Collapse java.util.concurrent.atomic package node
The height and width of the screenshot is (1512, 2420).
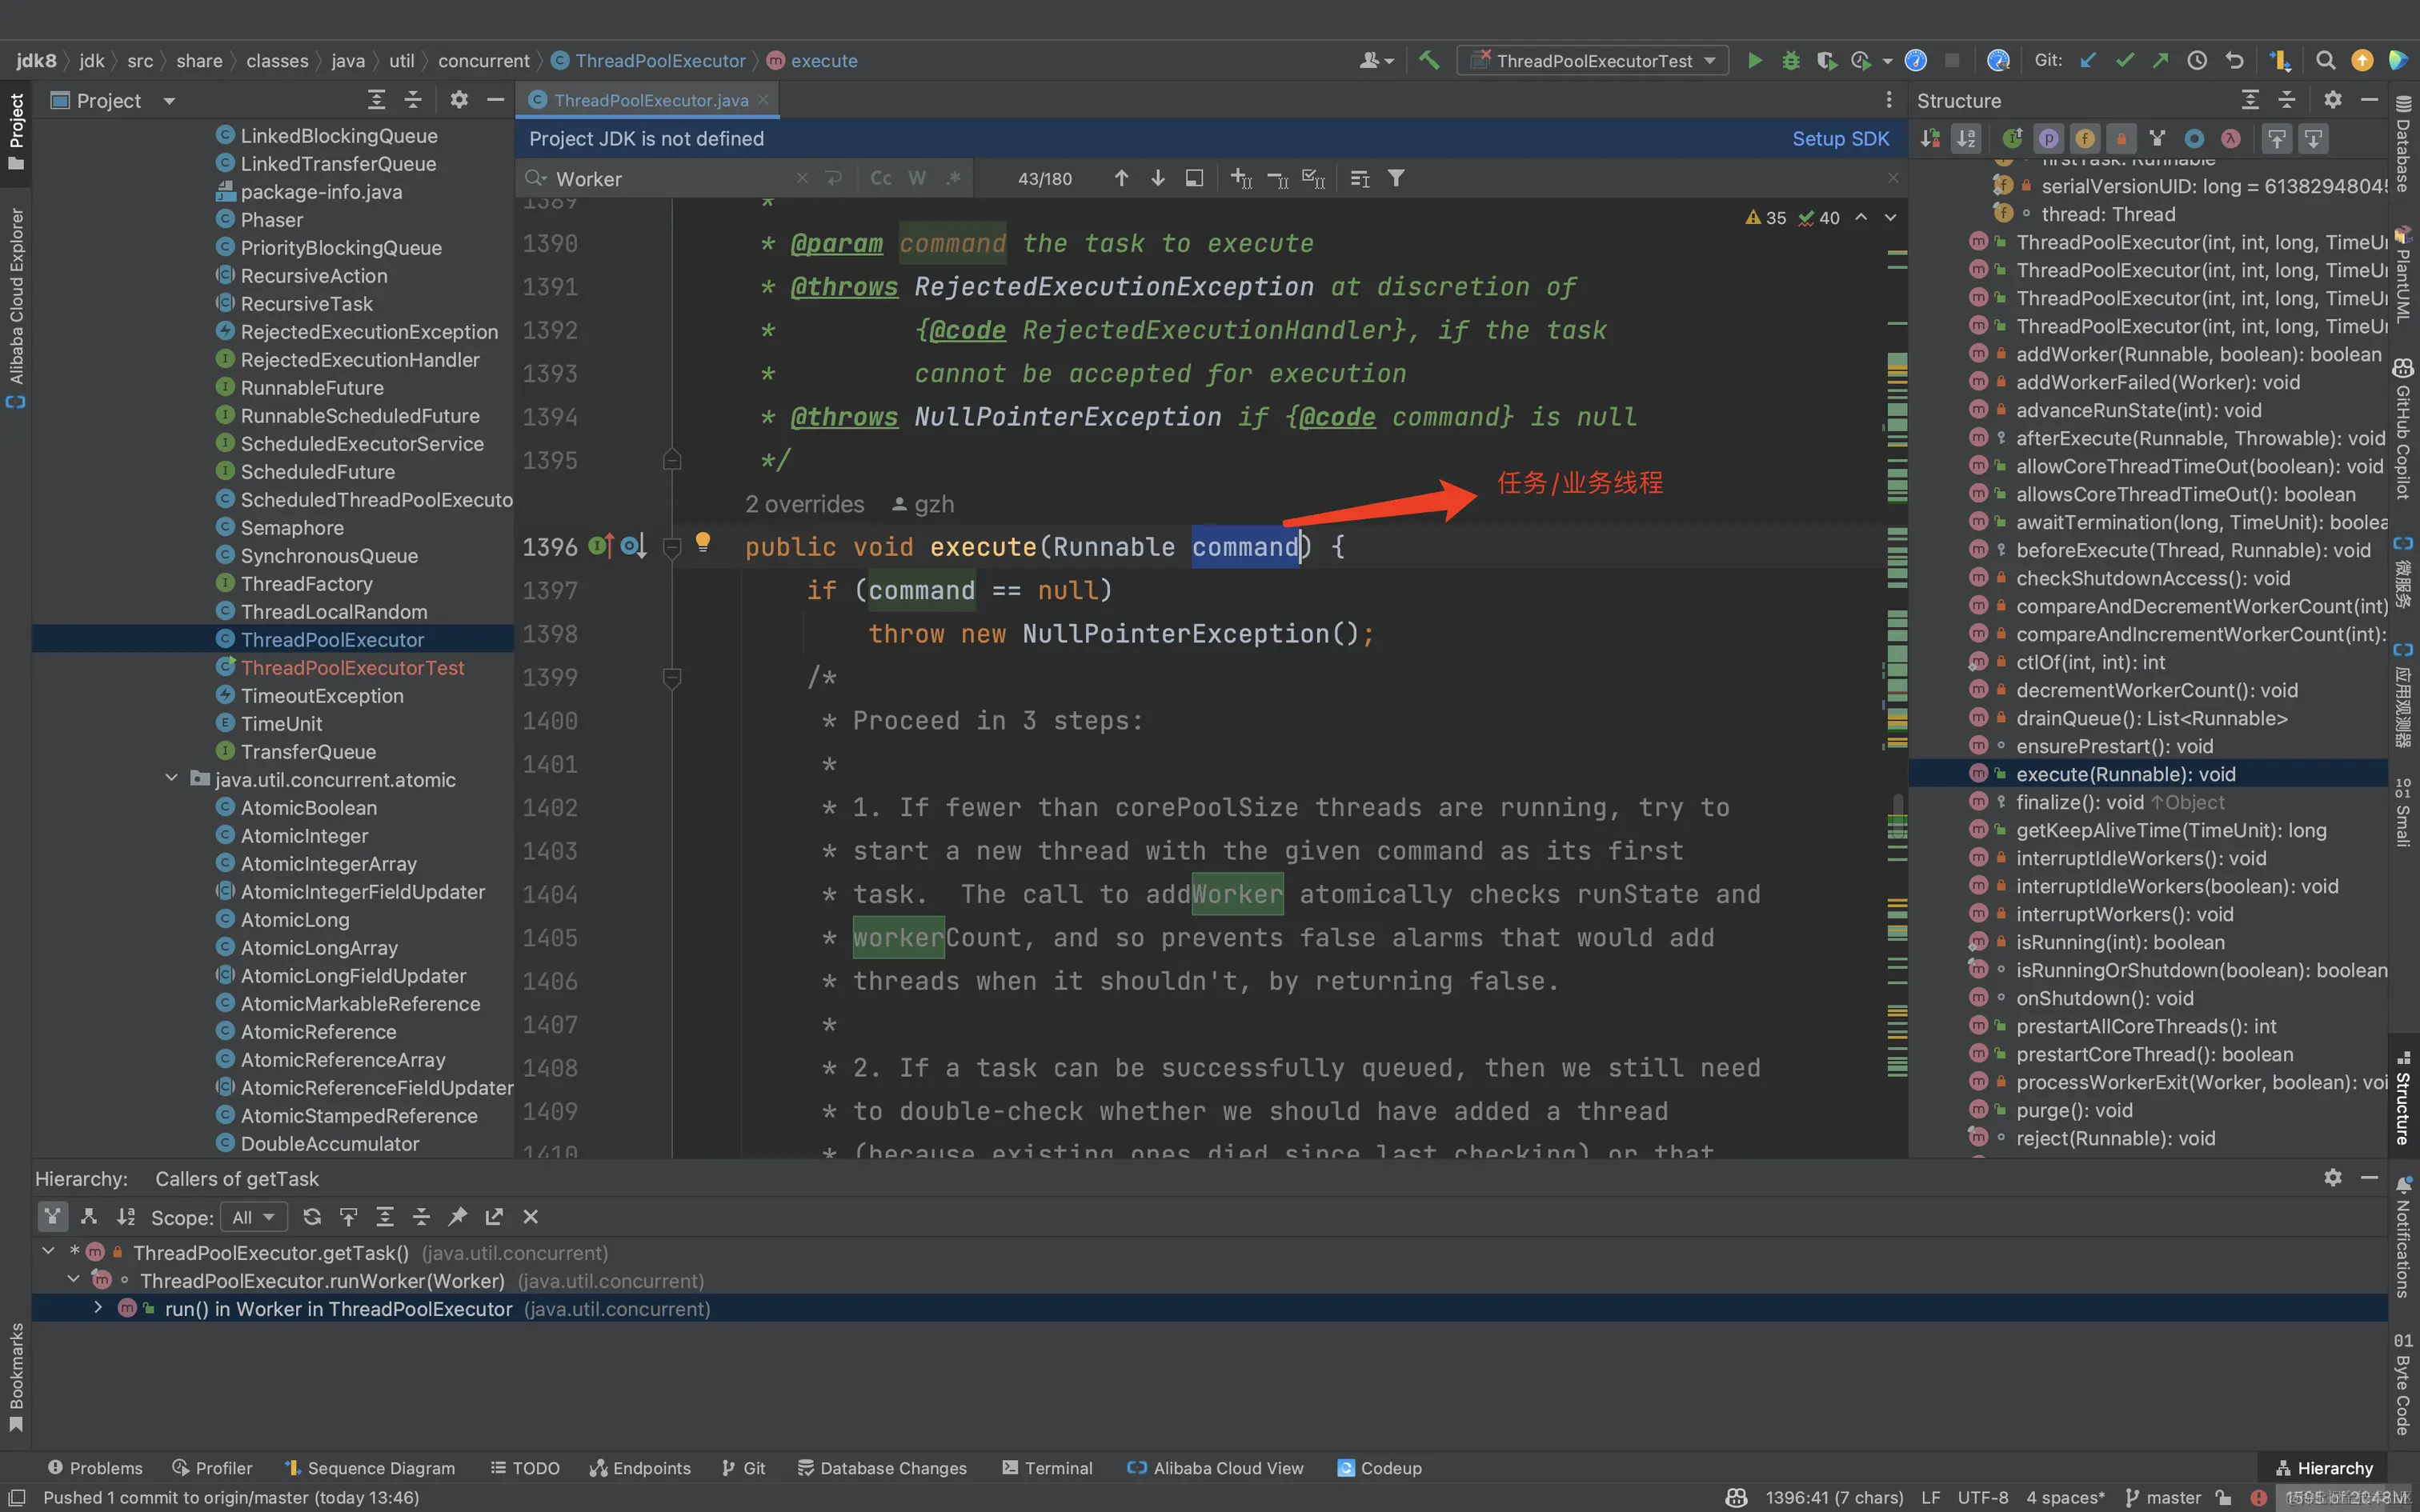(x=171, y=778)
